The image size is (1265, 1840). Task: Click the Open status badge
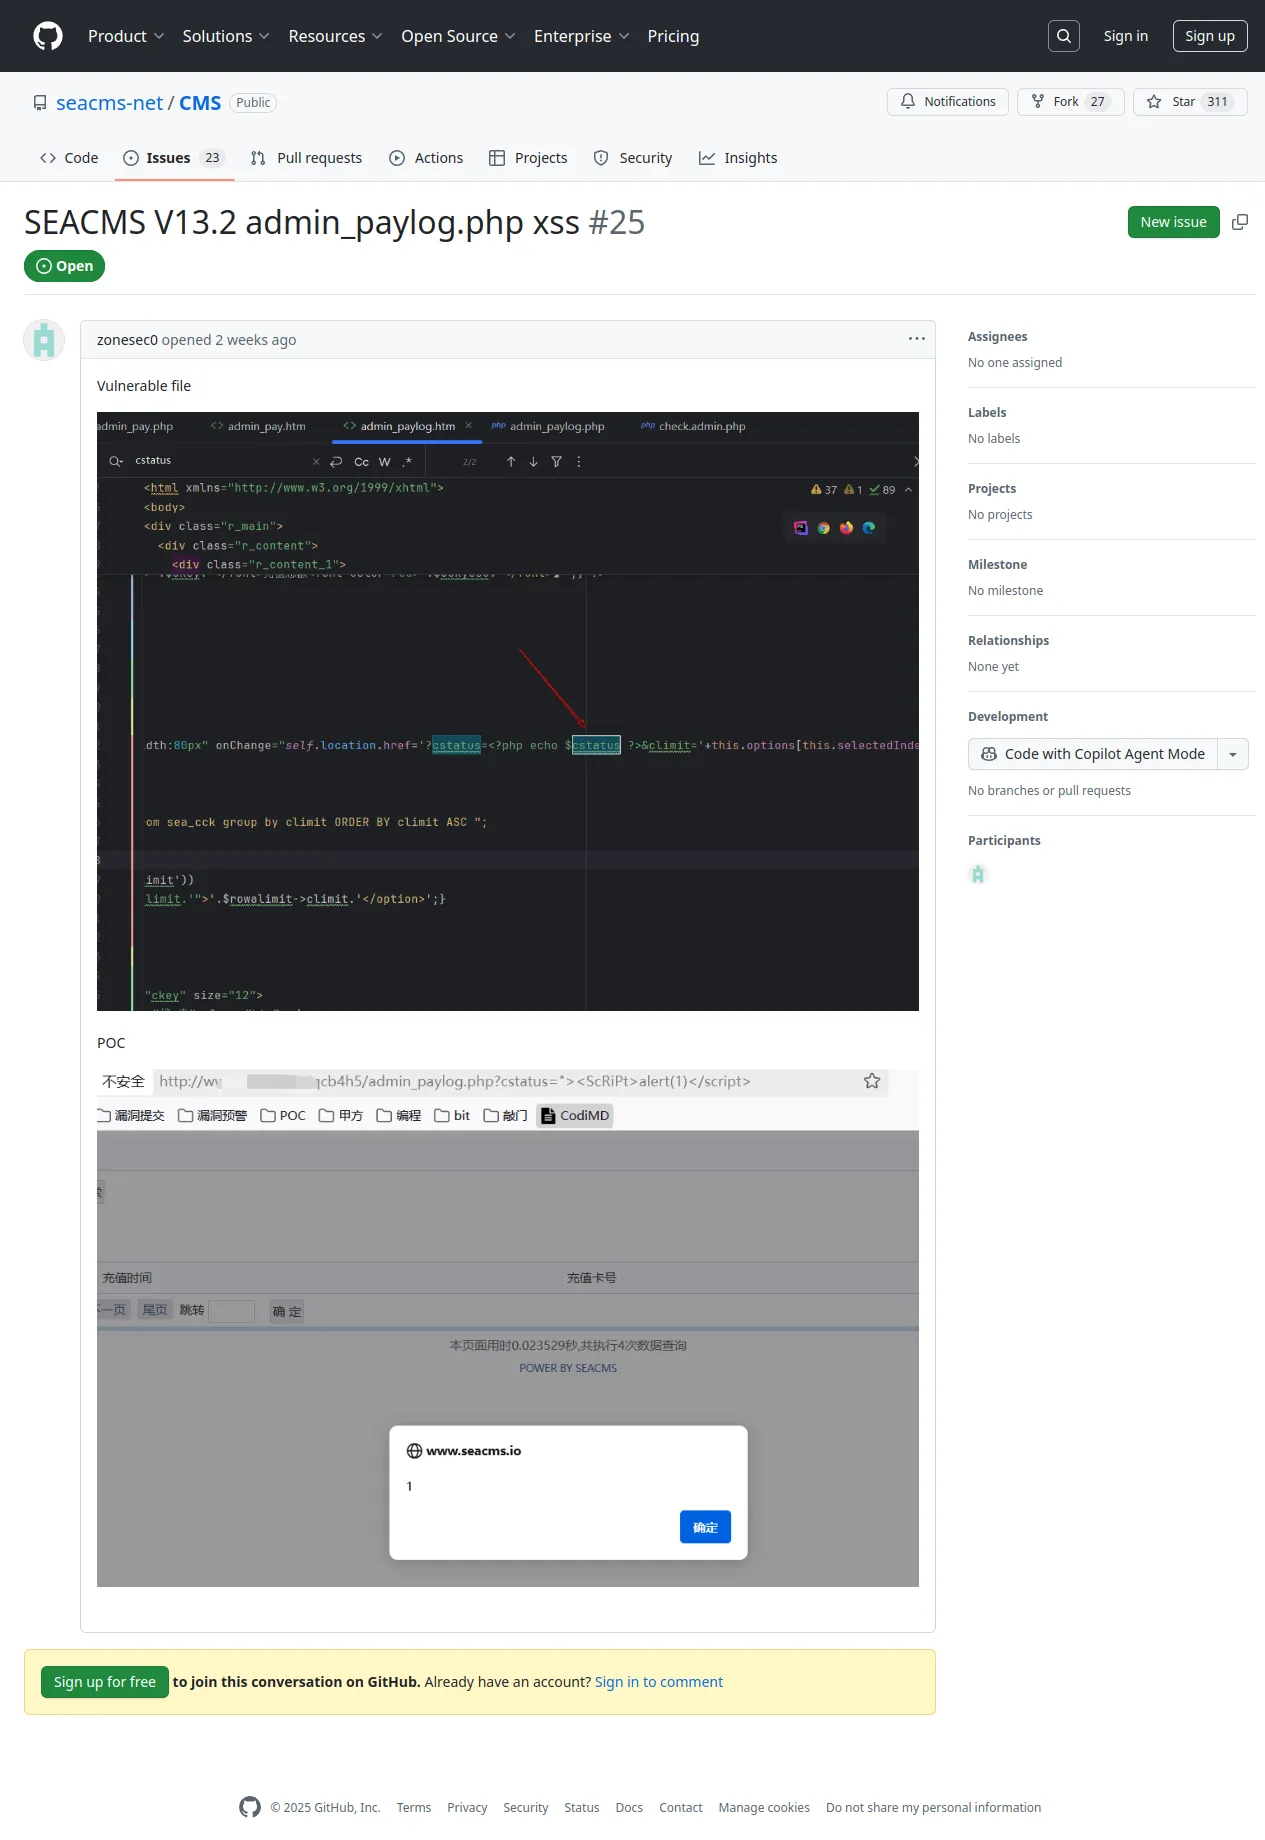(65, 266)
